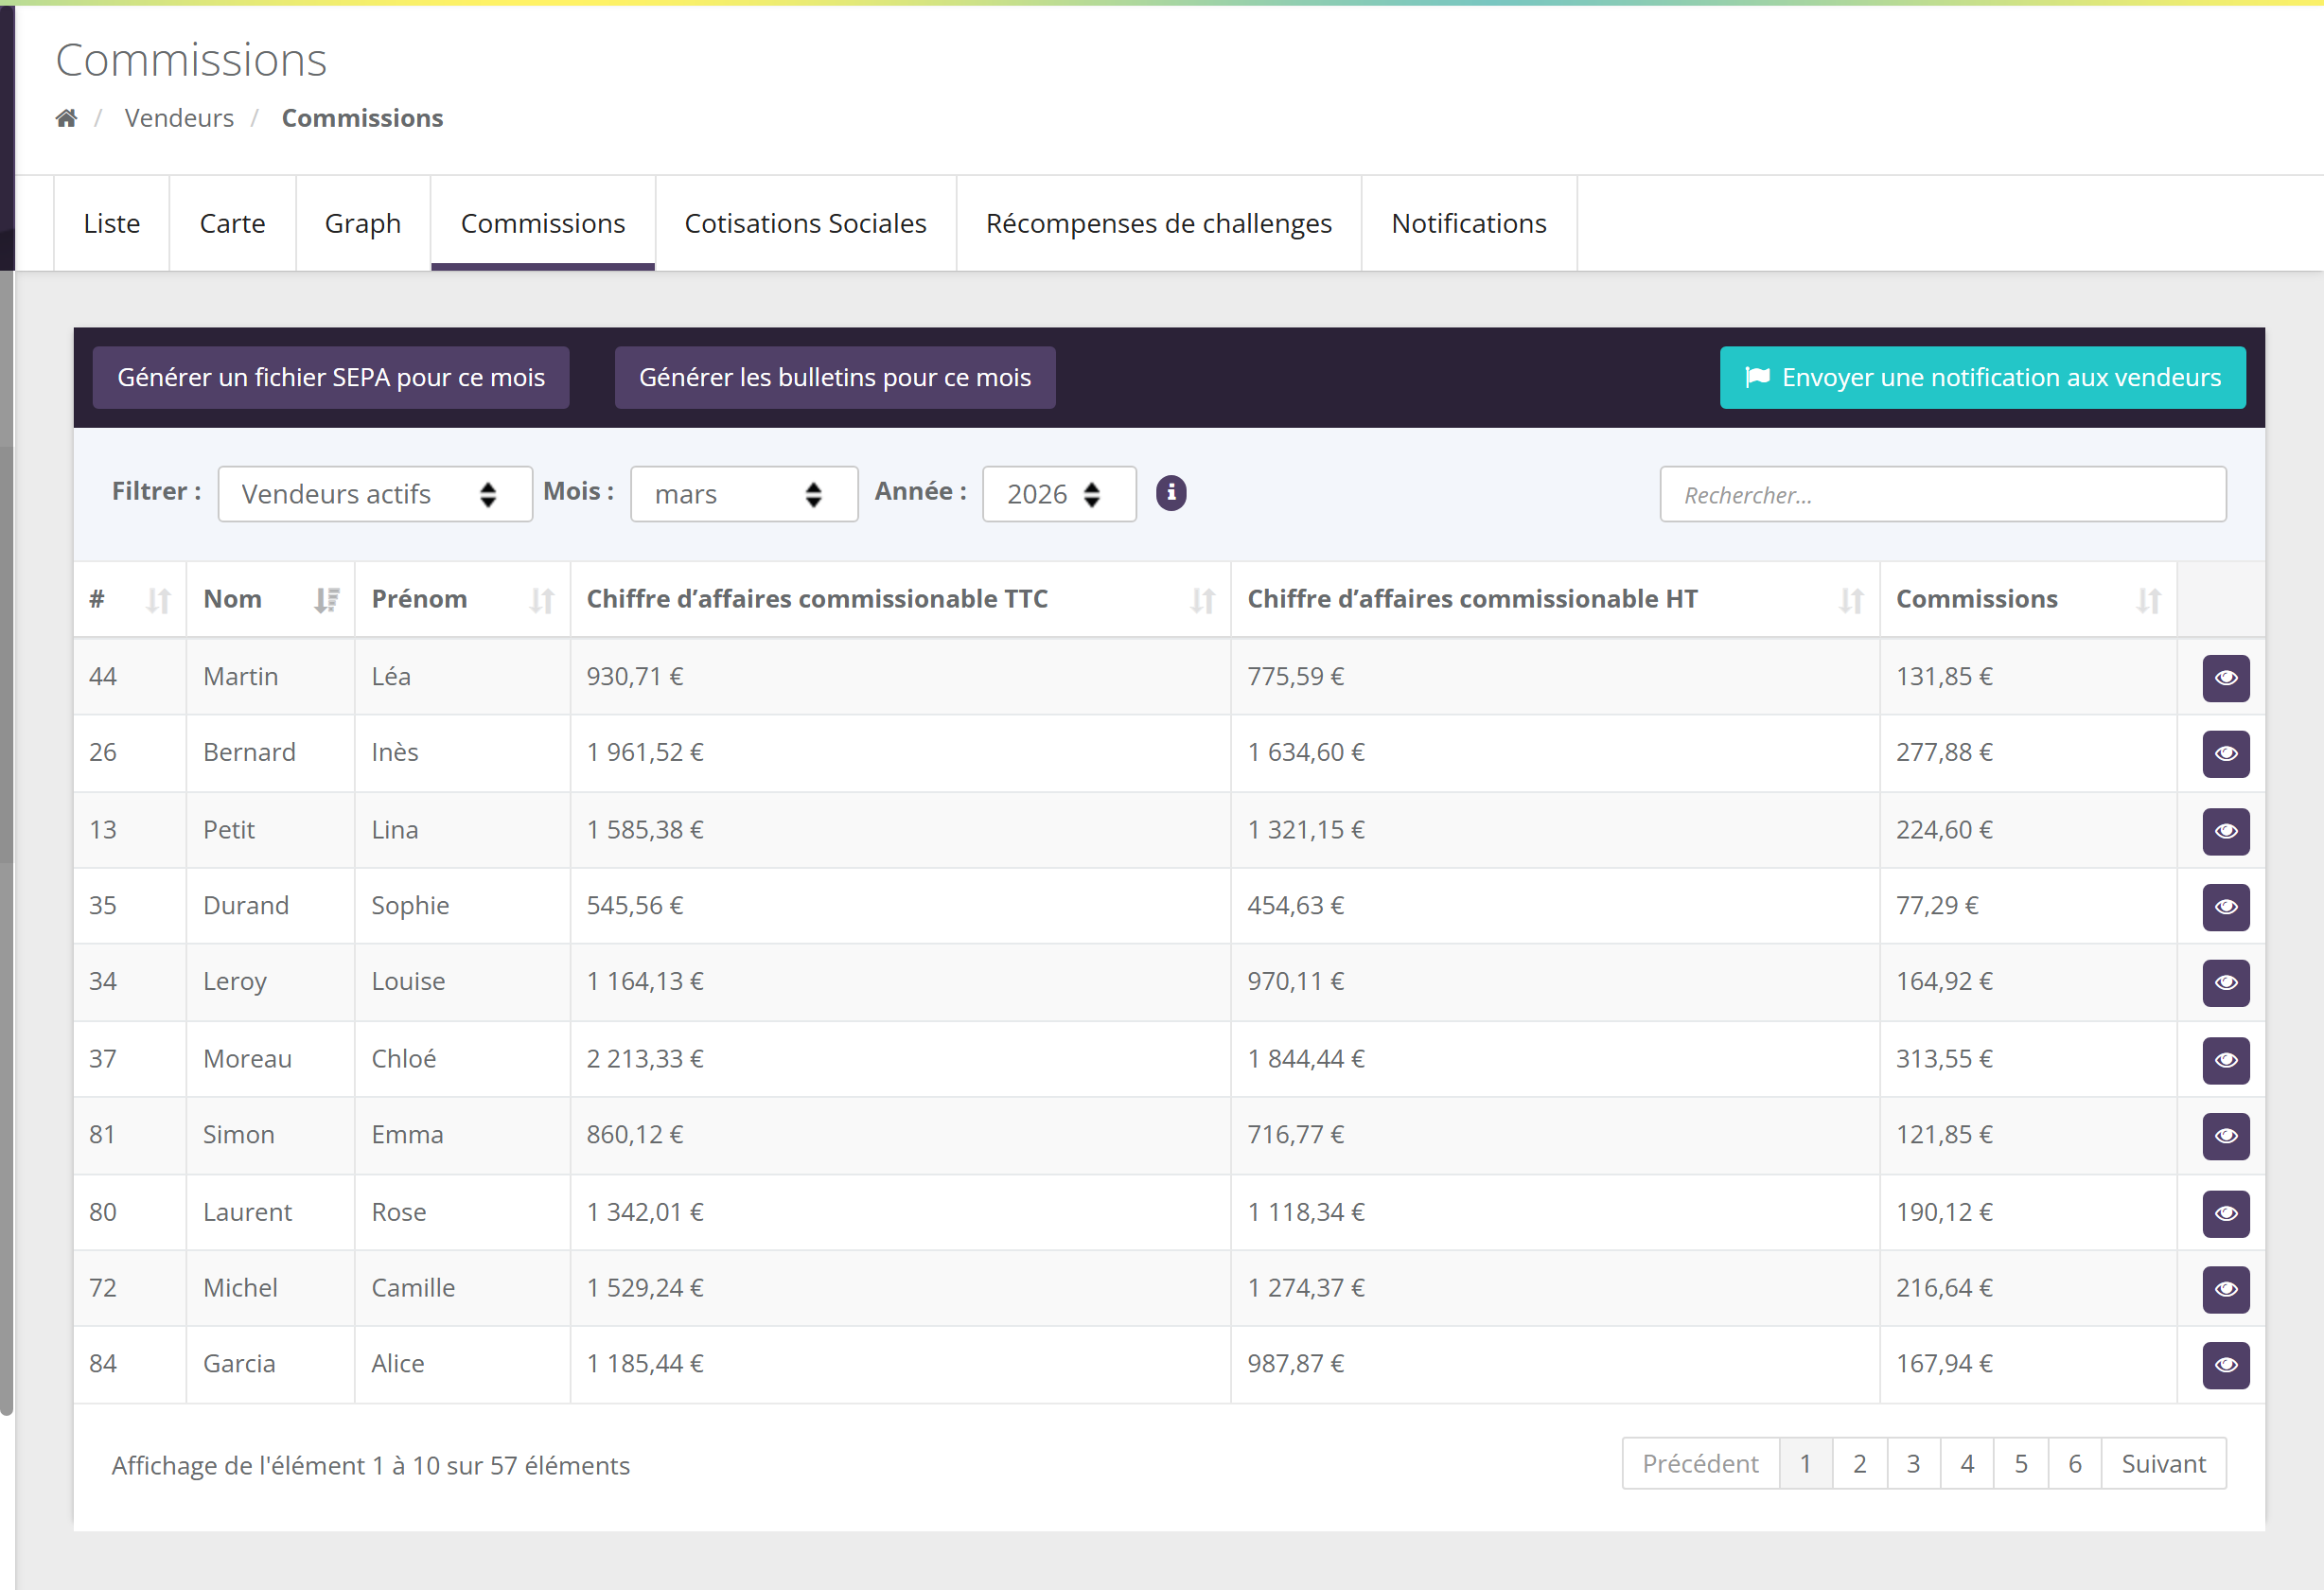Open the Année dropdown showing 2026

(1059, 494)
